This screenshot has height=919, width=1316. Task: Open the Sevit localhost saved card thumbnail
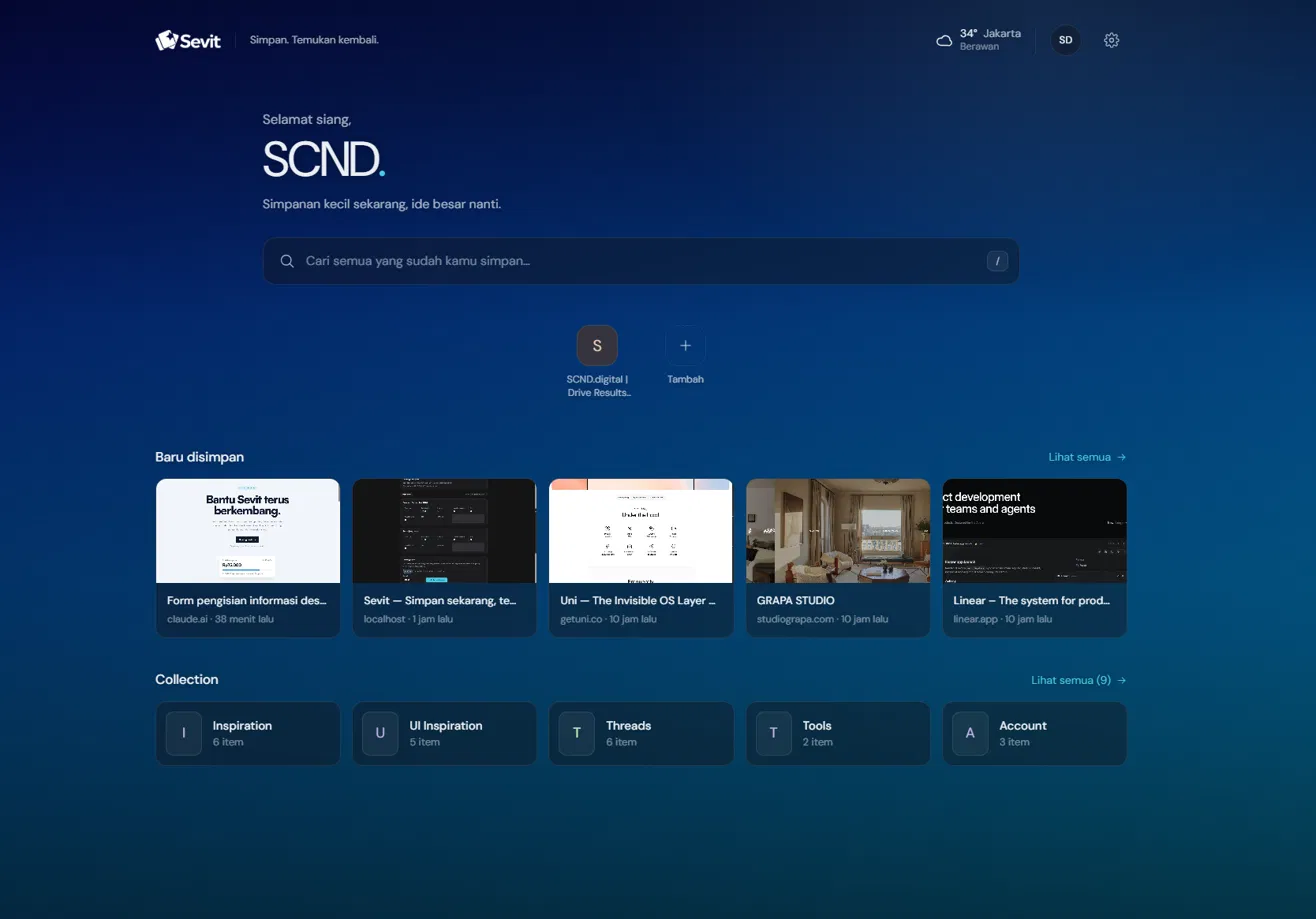[x=444, y=531]
